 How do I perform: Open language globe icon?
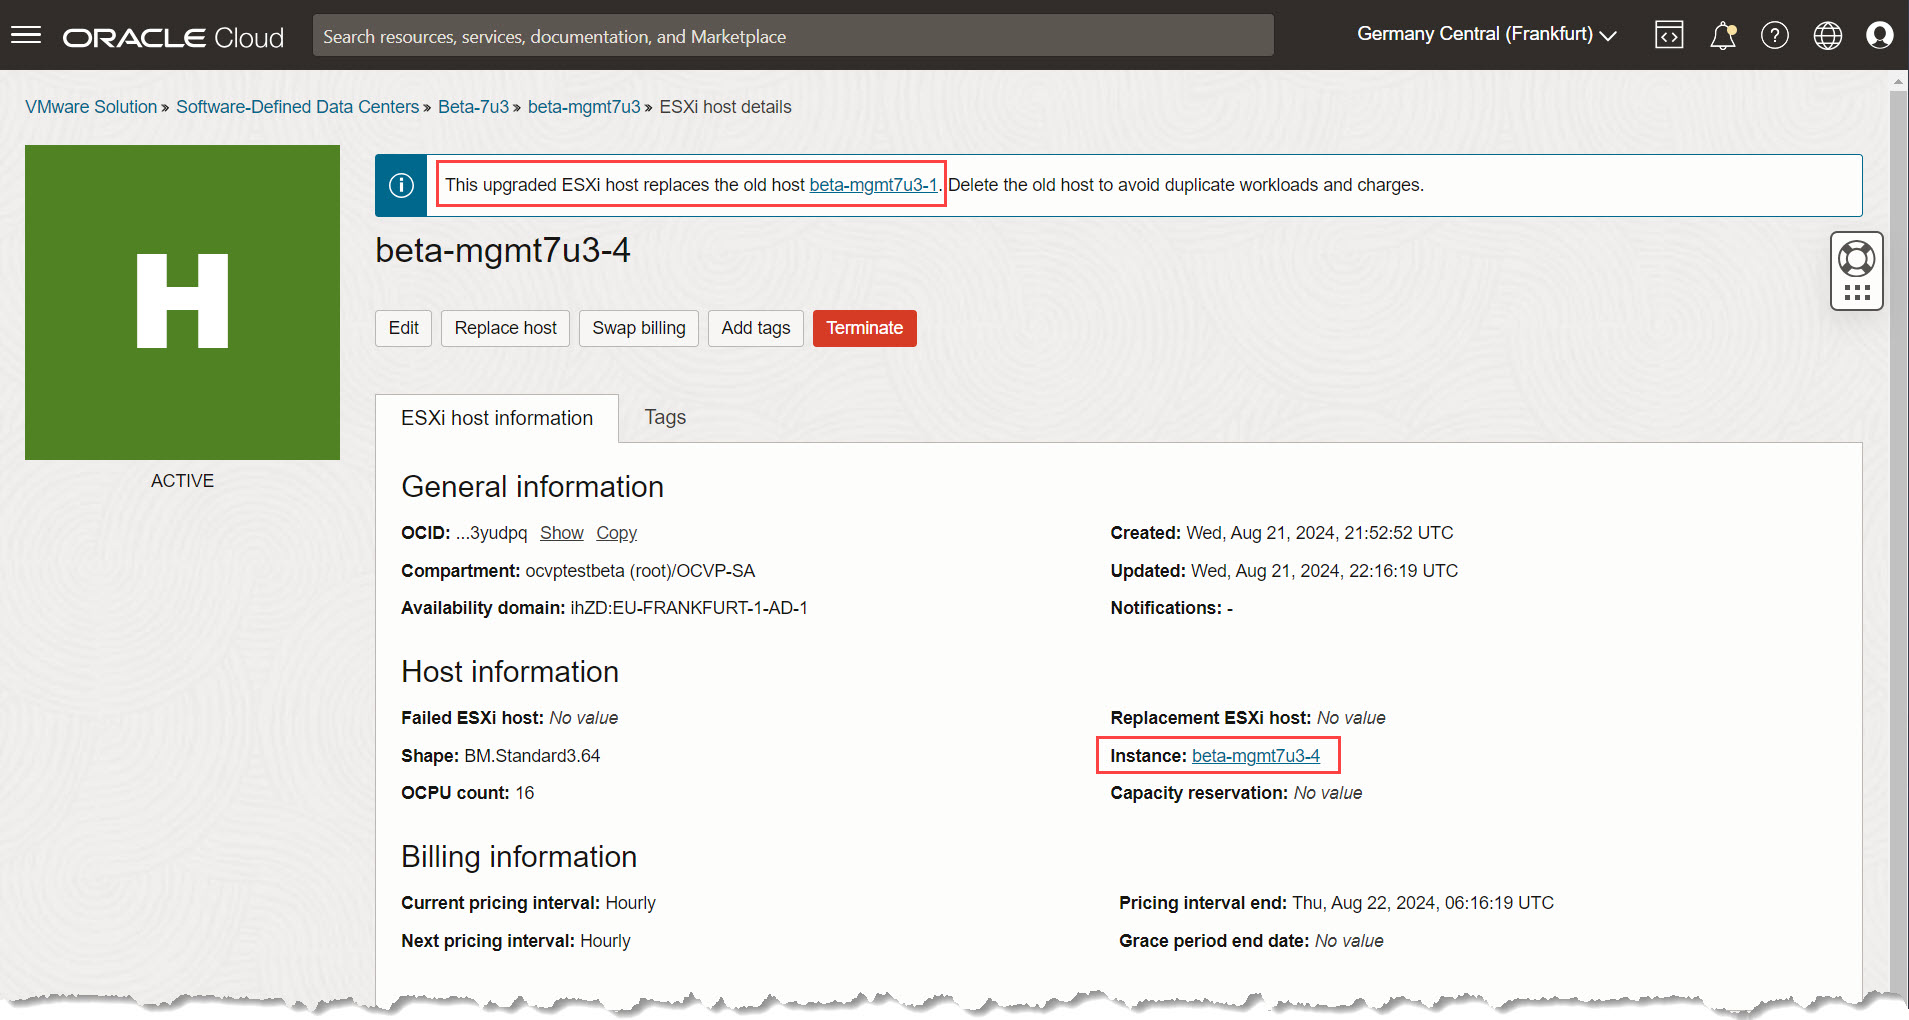[x=1828, y=35]
